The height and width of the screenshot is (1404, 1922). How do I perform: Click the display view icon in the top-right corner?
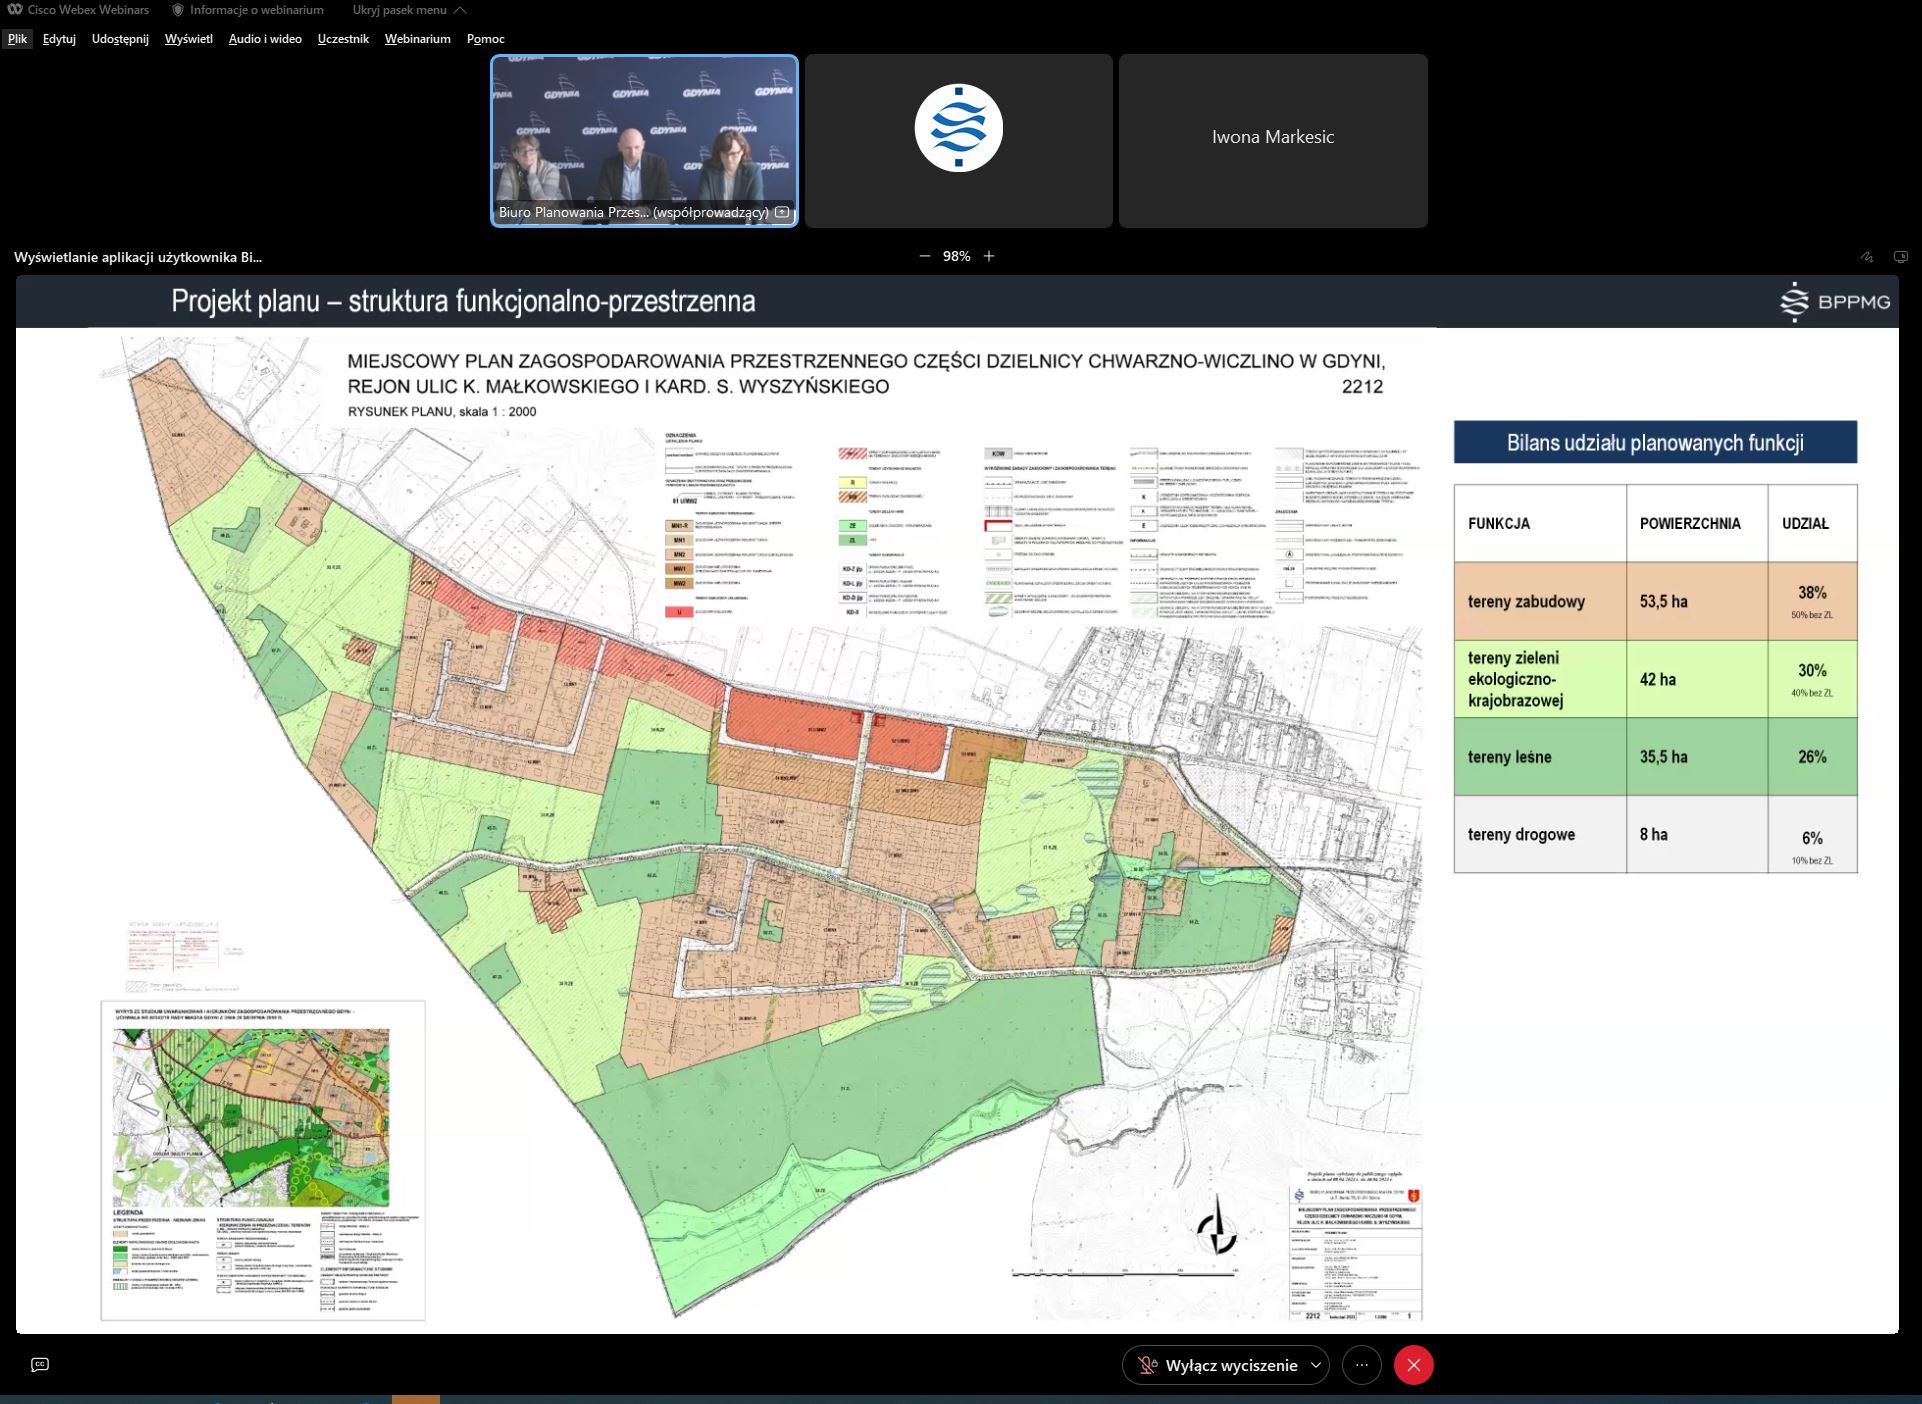pos(1900,257)
